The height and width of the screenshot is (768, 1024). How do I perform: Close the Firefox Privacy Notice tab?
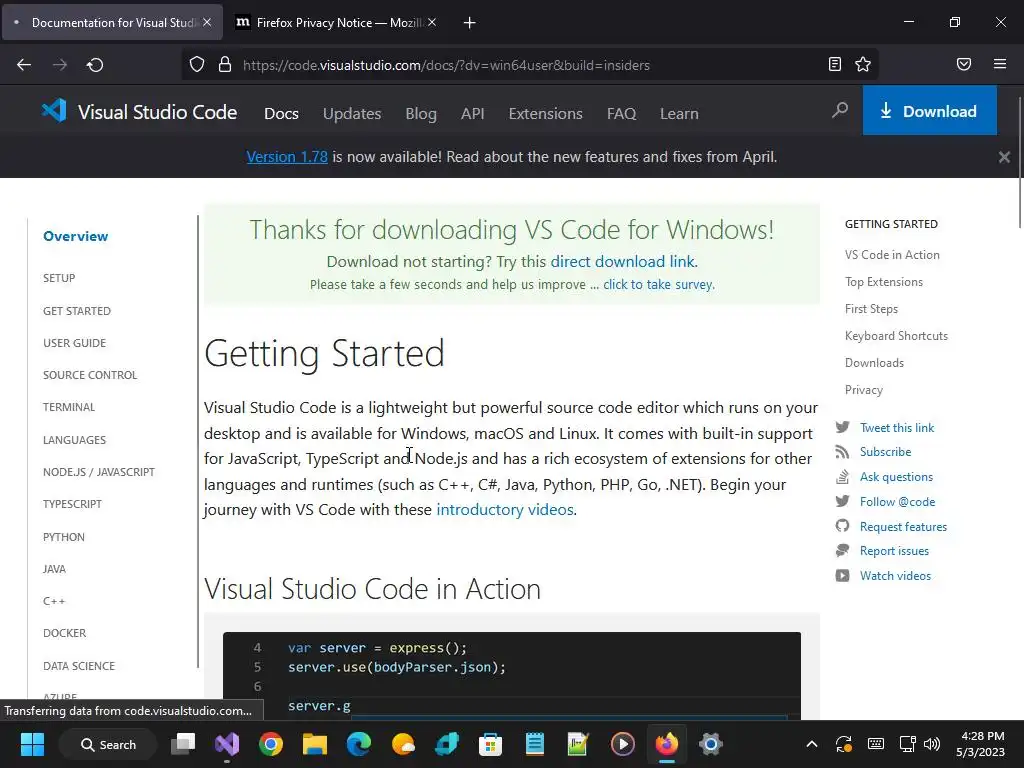click(432, 22)
